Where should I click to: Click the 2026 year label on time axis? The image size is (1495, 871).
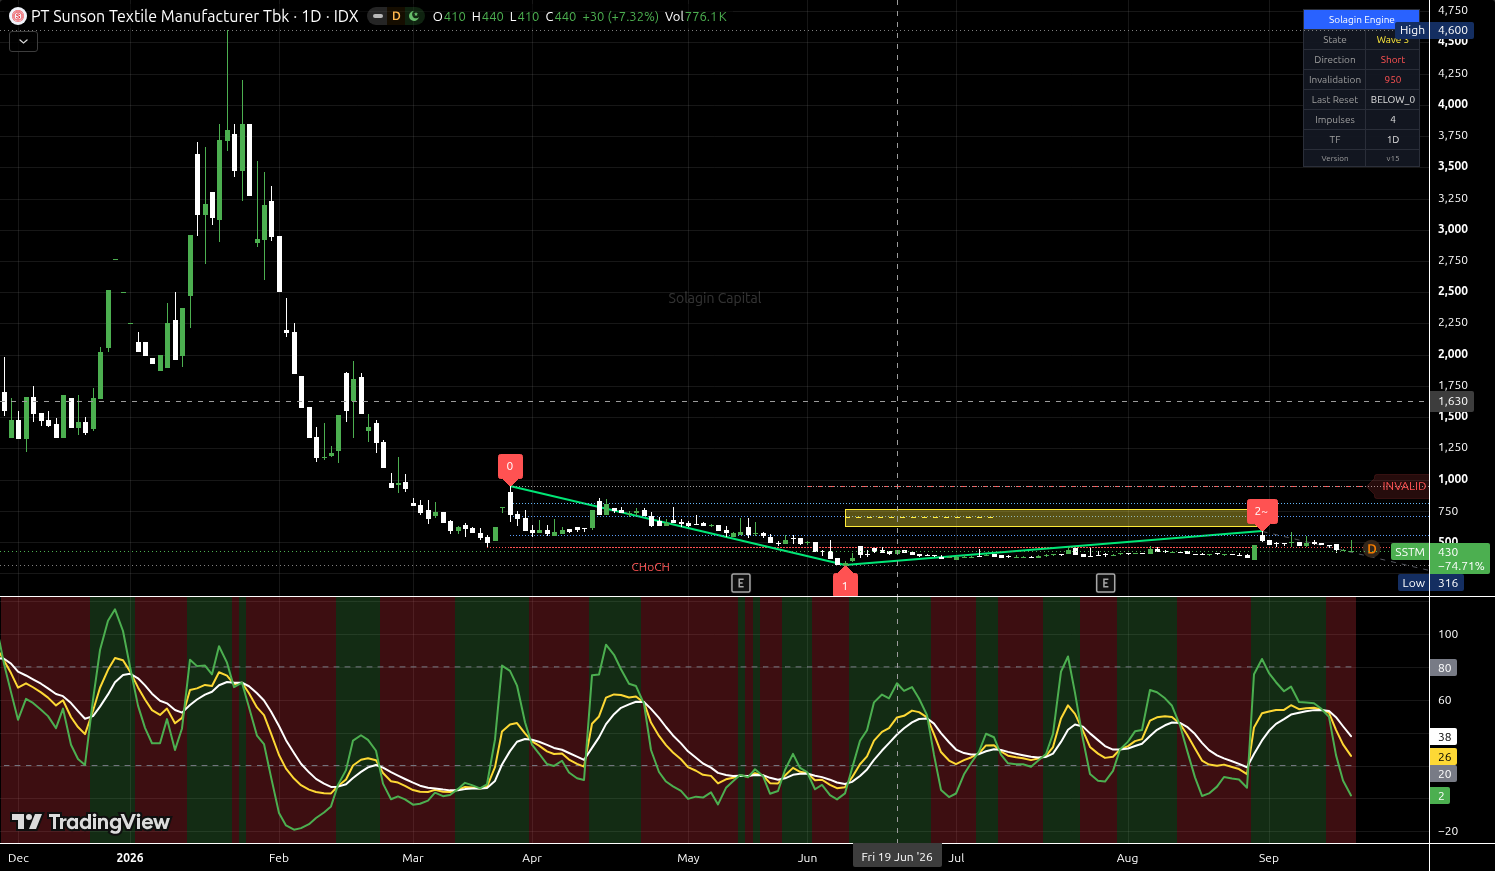tap(130, 858)
